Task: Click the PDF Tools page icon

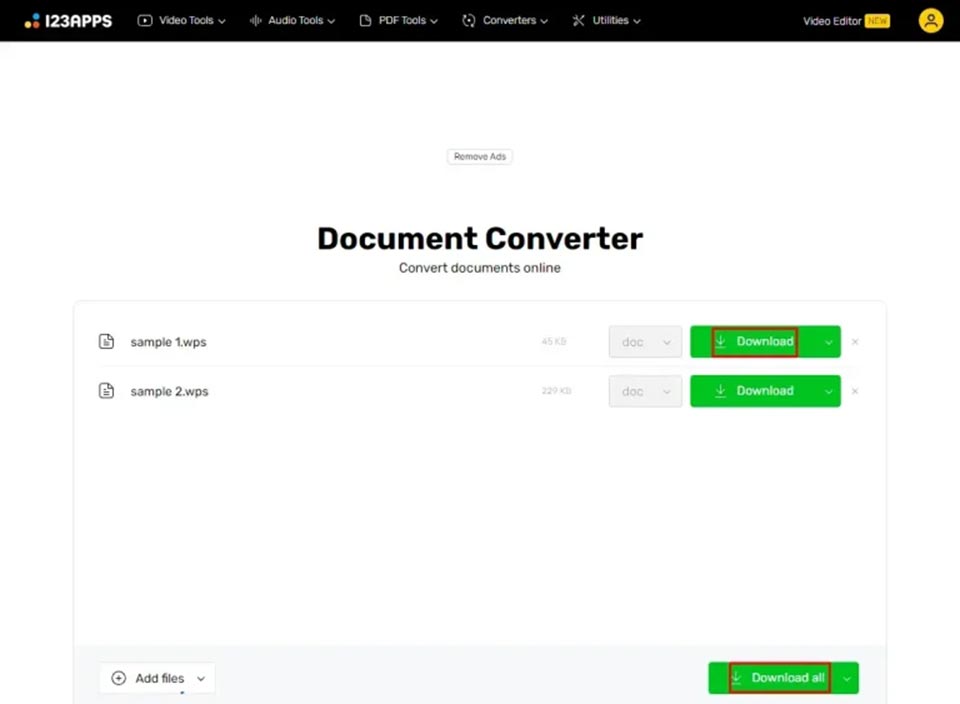Action: (x=366, y=21)
